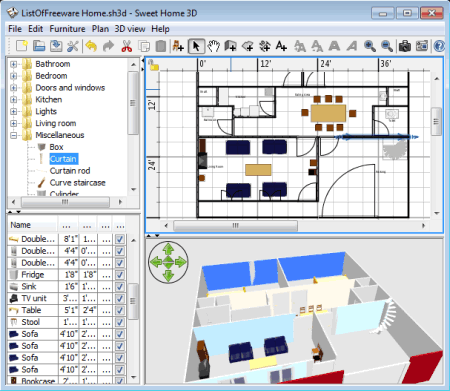Collapse the Miscellaneous category
This screenshot has width=450, height=391.
pos(13,135)
